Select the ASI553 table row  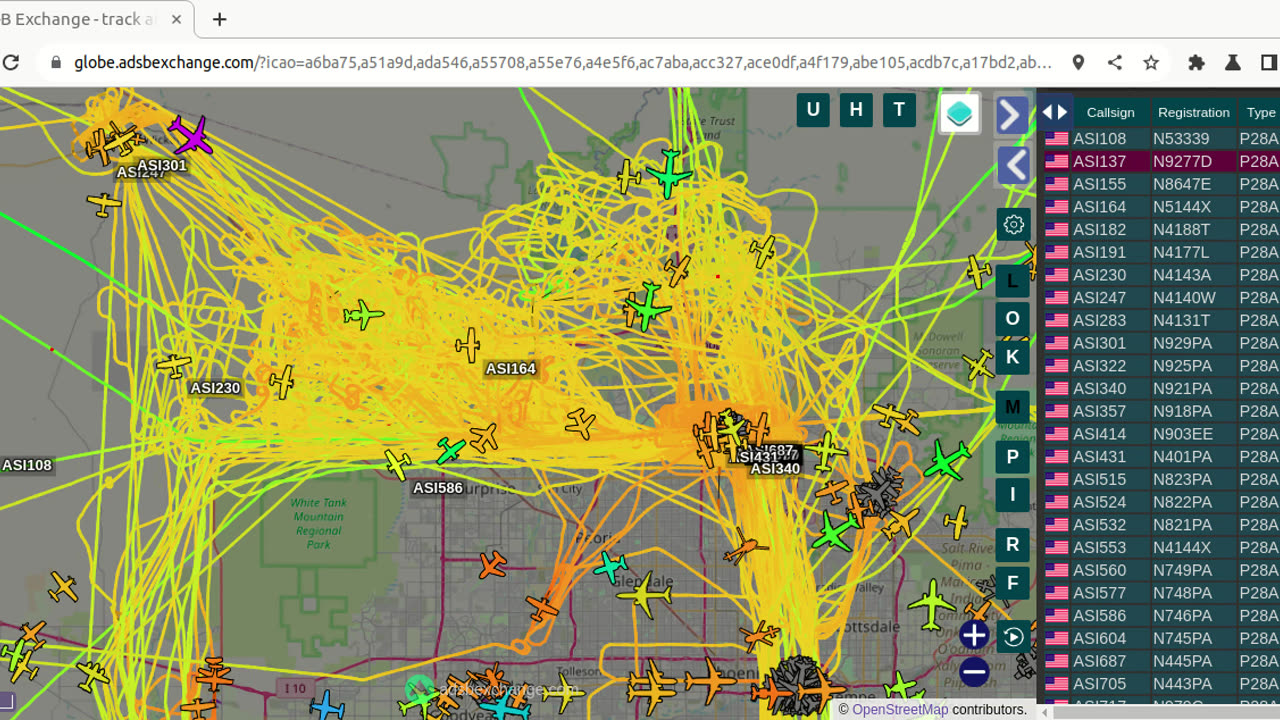[1160, 548]
